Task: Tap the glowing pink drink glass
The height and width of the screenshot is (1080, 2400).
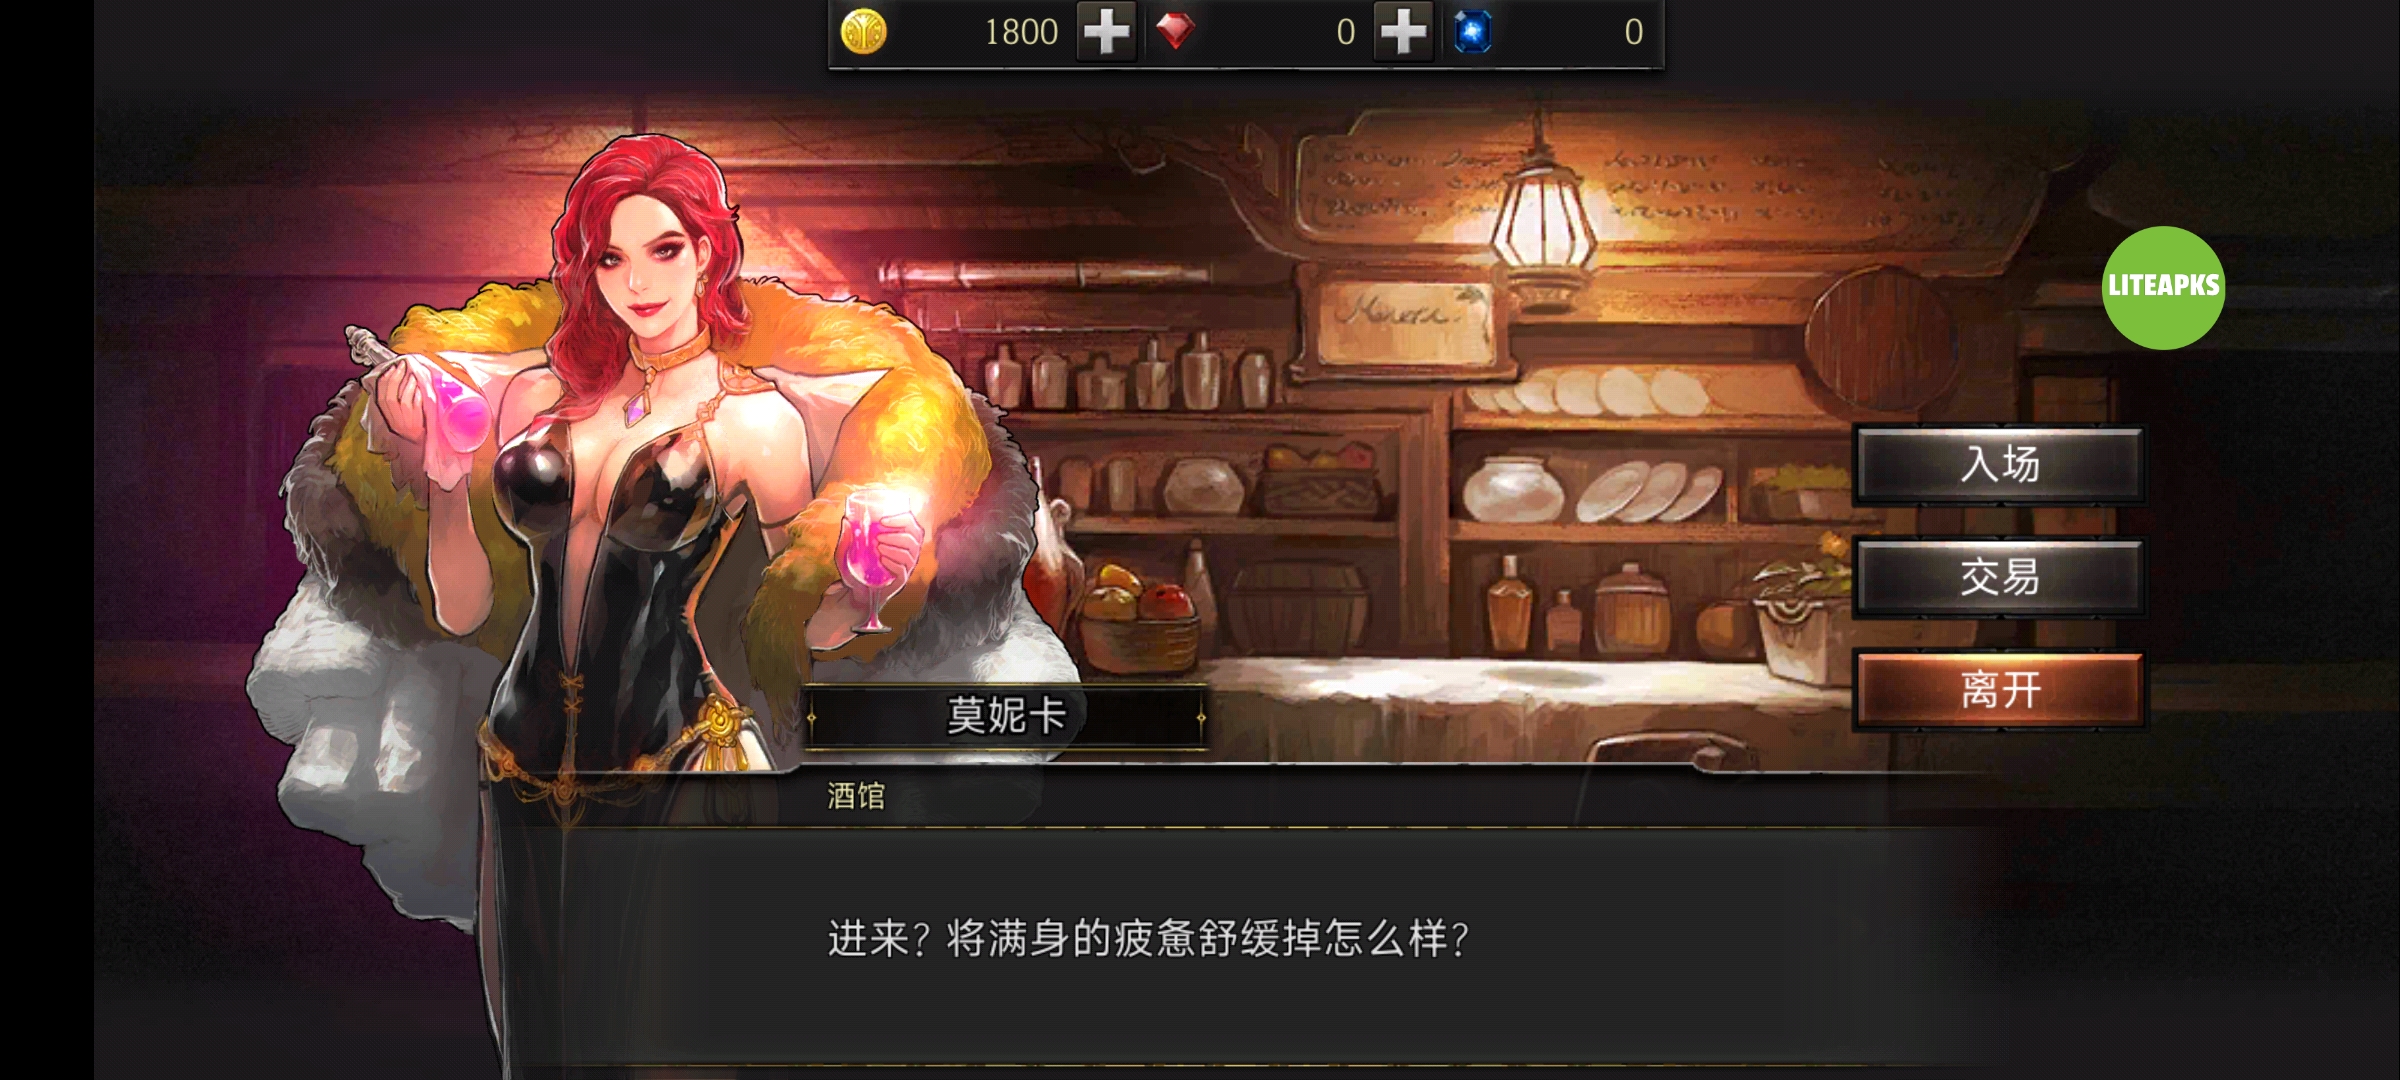Action: [877, 560]
